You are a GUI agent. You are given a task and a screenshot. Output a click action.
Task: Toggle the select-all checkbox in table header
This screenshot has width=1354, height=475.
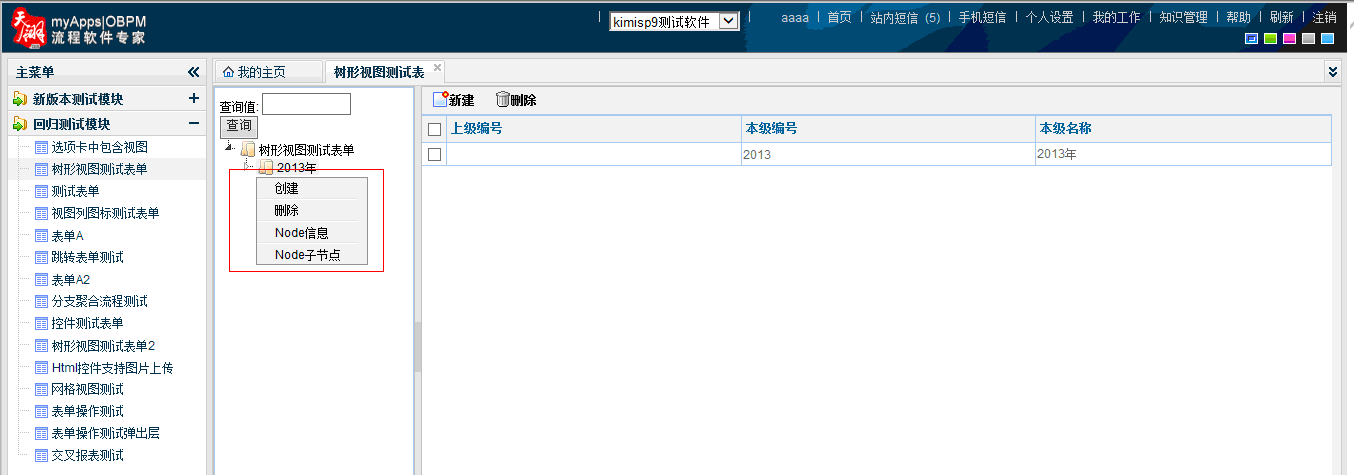pyautogui.click(x=434, y=129)
